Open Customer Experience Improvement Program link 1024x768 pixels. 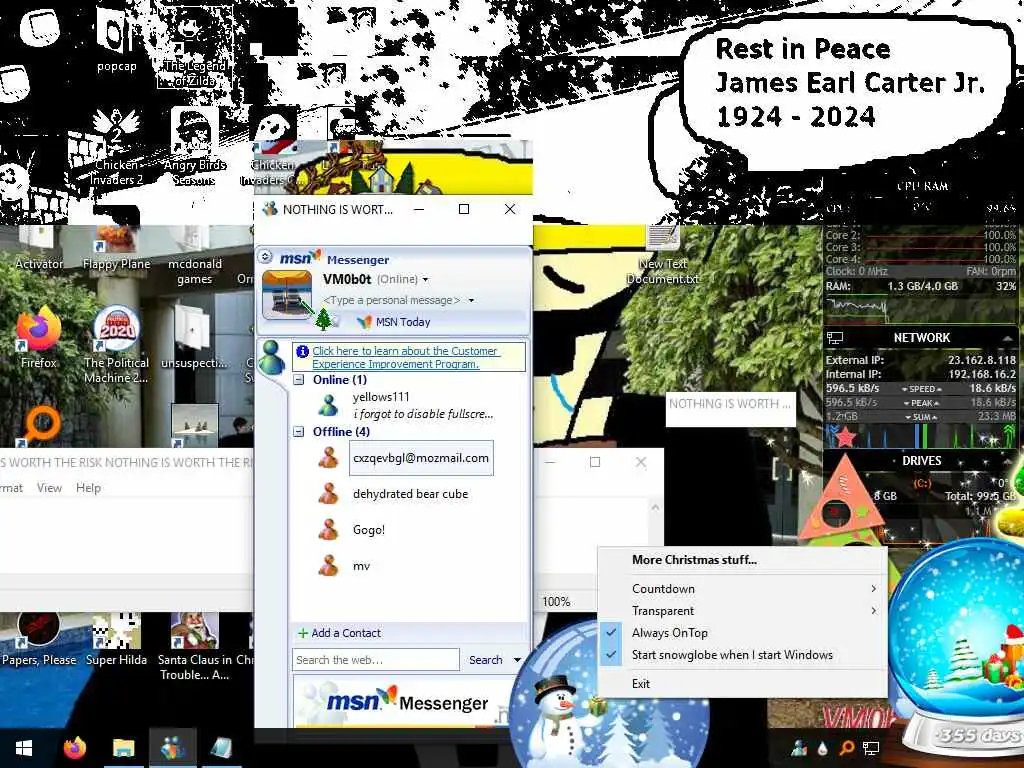[405, 357]
